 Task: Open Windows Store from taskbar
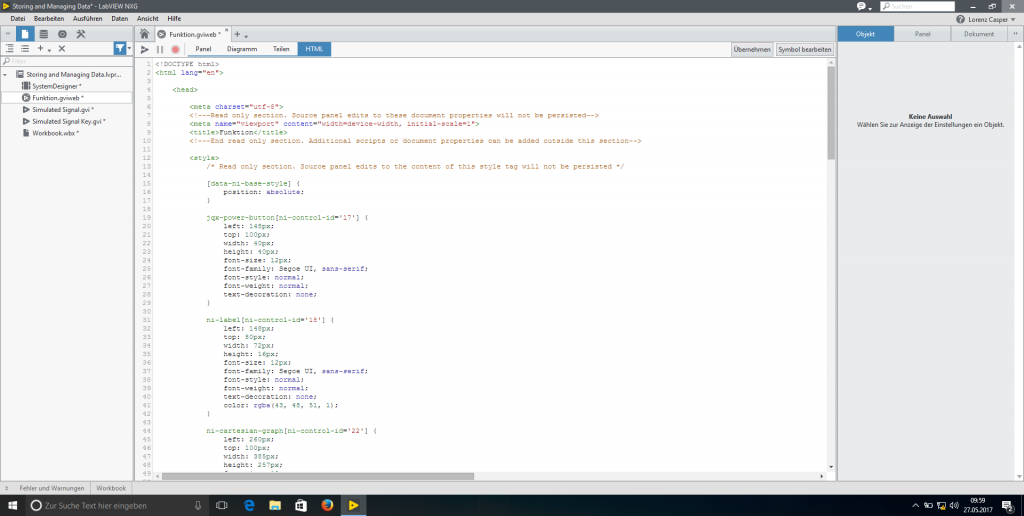click(x=301, y=505)
